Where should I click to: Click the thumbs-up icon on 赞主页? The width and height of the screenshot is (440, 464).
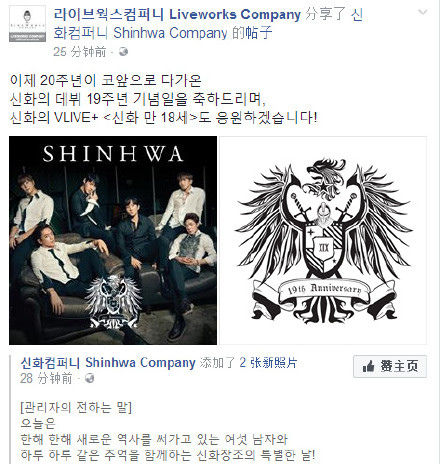tap(368, 367)
